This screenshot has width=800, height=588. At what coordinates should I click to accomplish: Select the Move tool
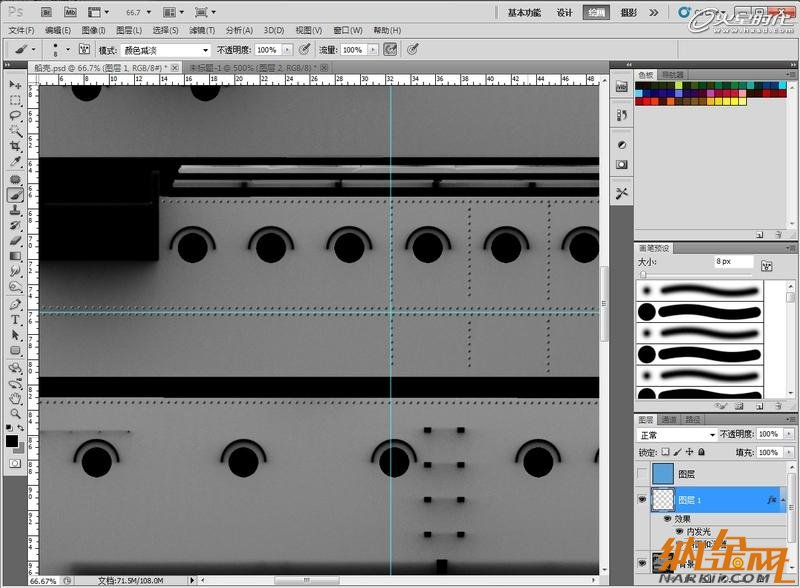[x=15, y=85]
